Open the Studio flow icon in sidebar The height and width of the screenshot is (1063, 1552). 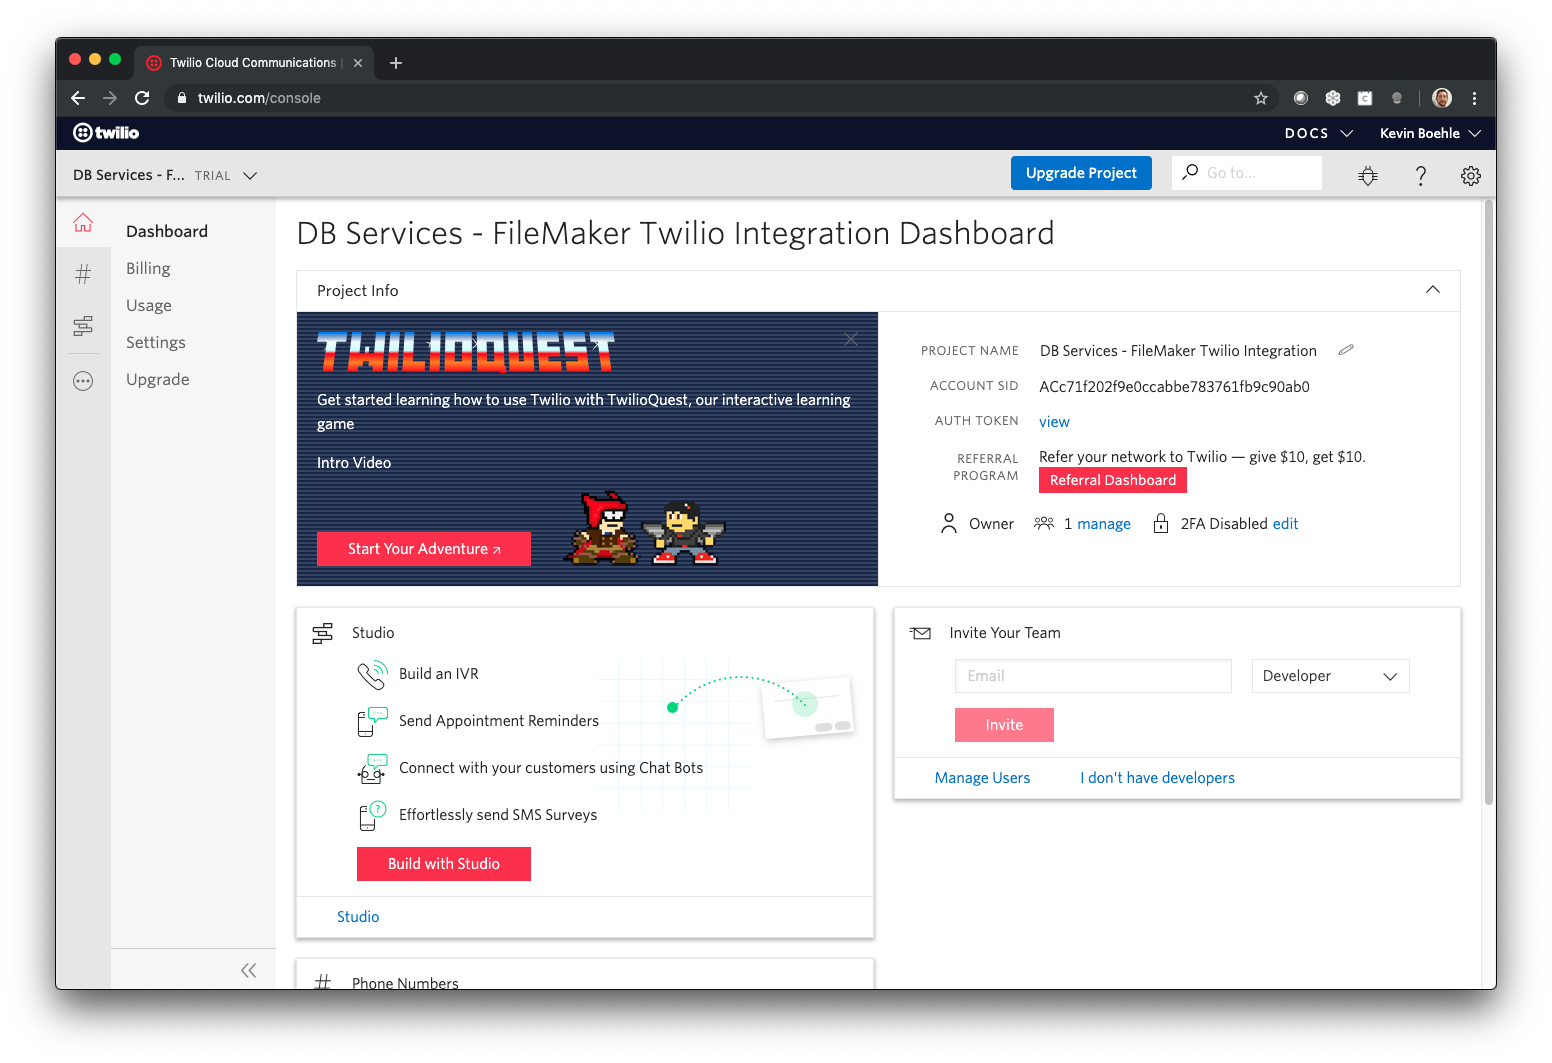(83, 325)
